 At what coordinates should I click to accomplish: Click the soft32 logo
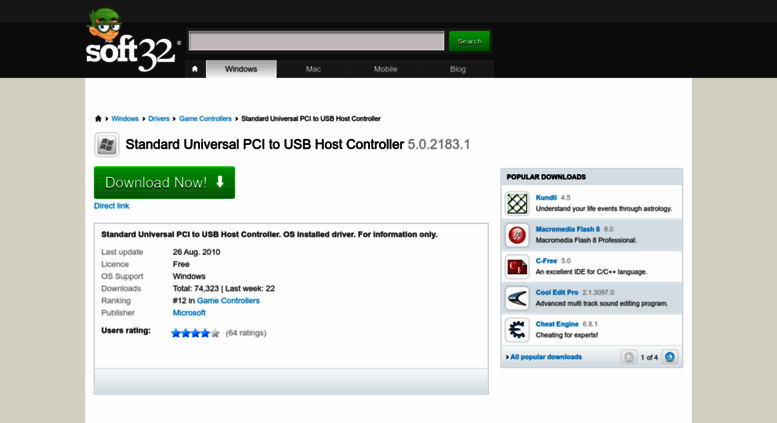(131, 40)
